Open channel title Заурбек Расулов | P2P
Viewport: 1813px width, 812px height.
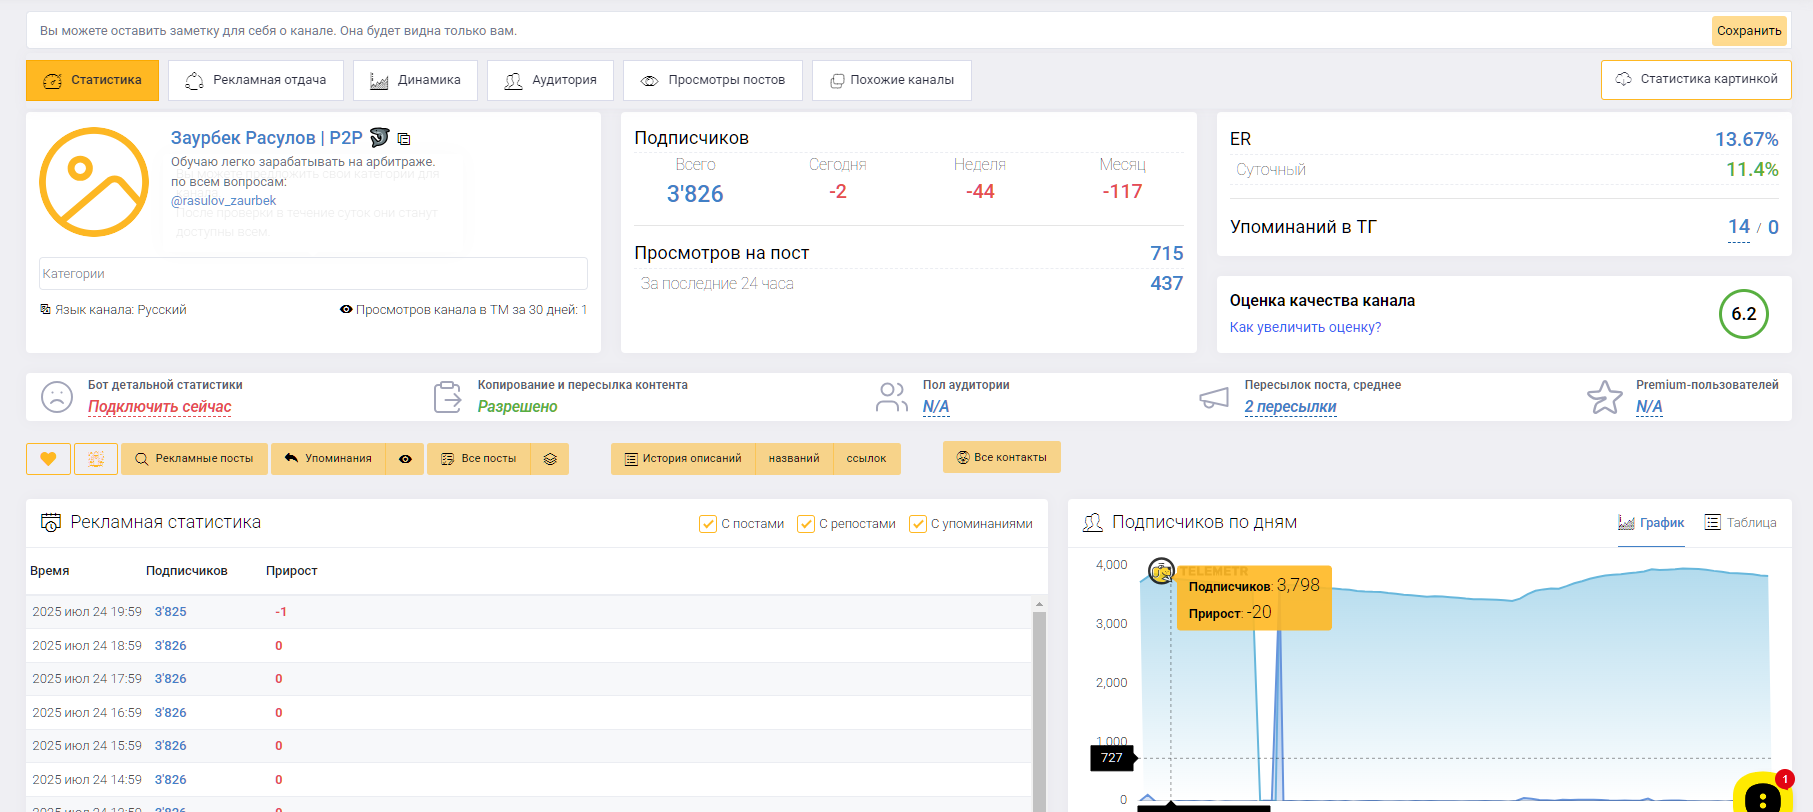tap(266, 138)
